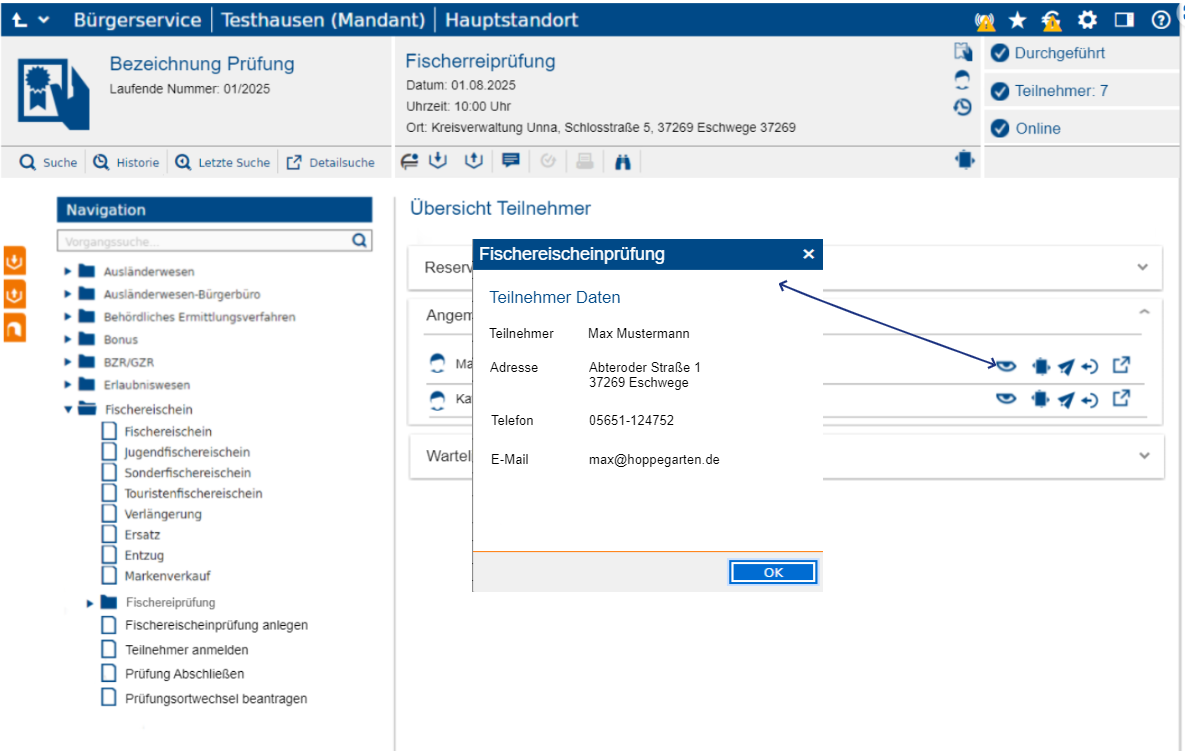Toggle the Online status check
1185x751 pixels.
point(999,129)
